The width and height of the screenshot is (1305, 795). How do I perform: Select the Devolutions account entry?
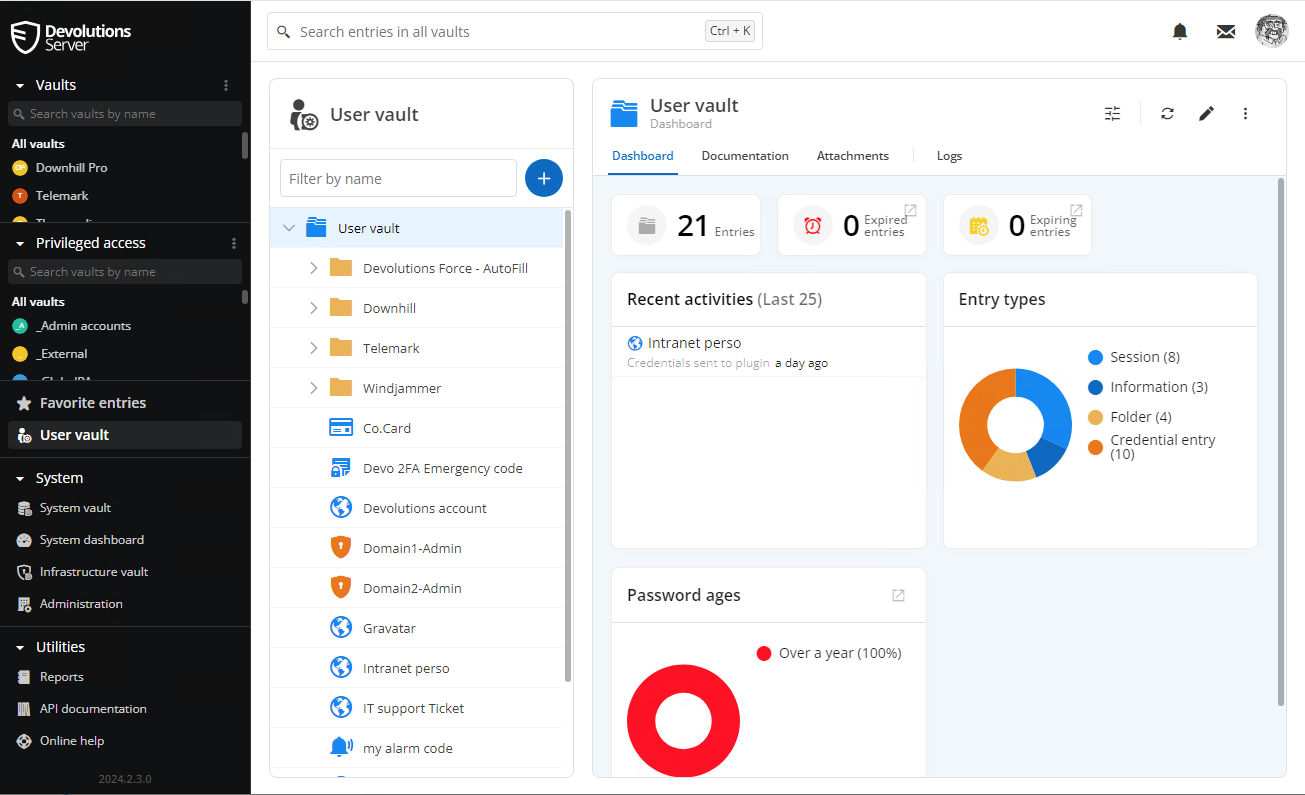pyautogui.click(x=417, y=508)
